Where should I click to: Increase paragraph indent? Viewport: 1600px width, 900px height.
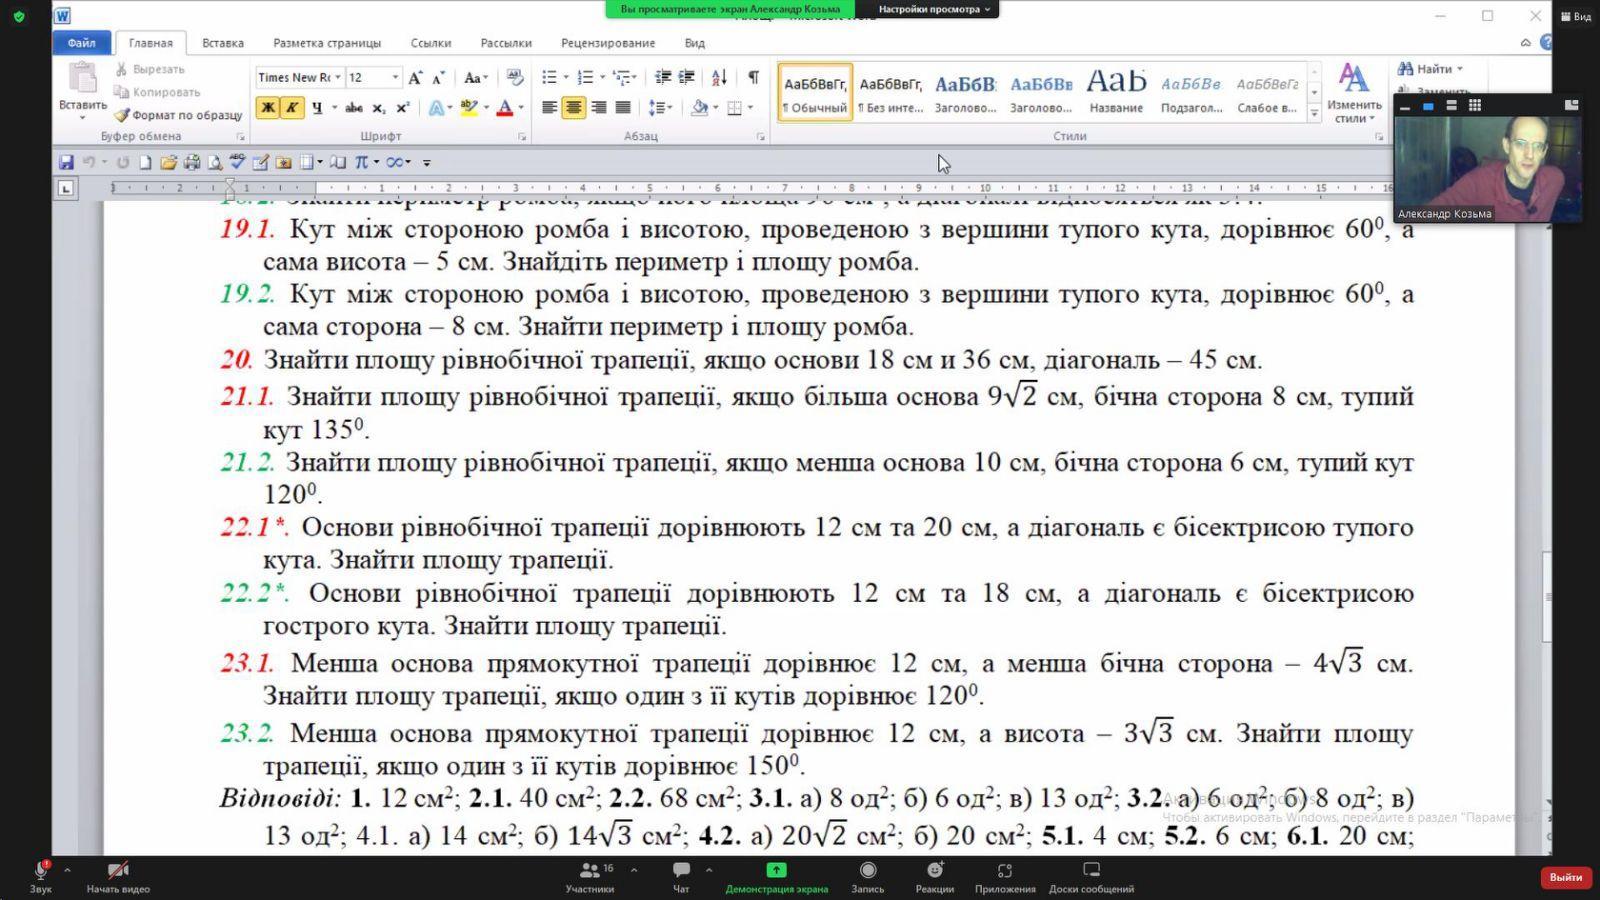coord(686,77)
